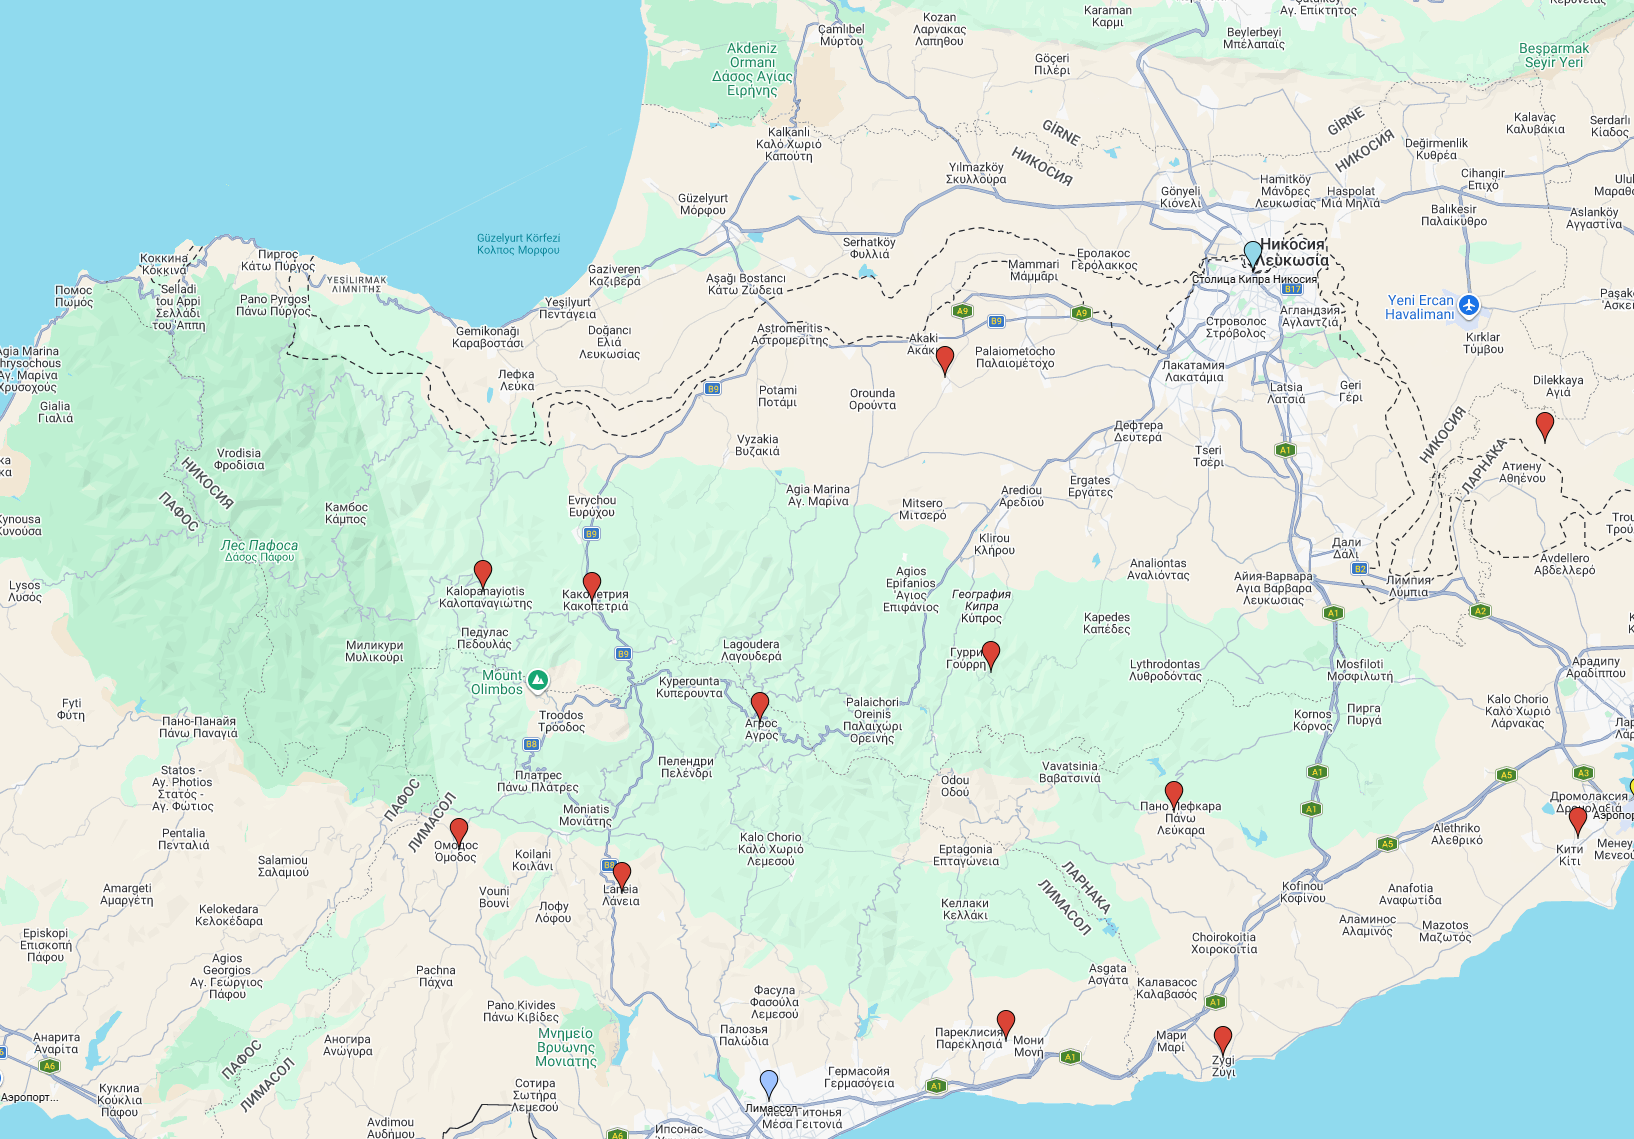The width and height of the screenshot is (1634, 1139).
Task: Select the Strovolos suburb label
Action: pyautogui.click(x=1236, y=327)
